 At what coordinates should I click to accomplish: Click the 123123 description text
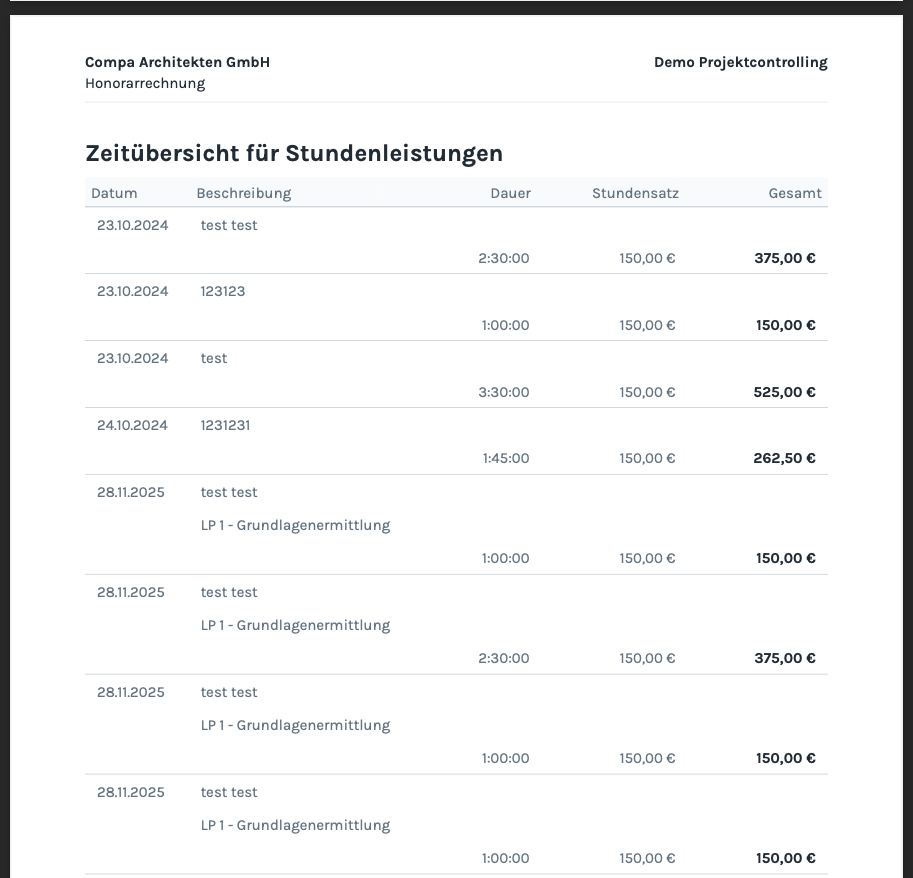(x=223, y=291)
